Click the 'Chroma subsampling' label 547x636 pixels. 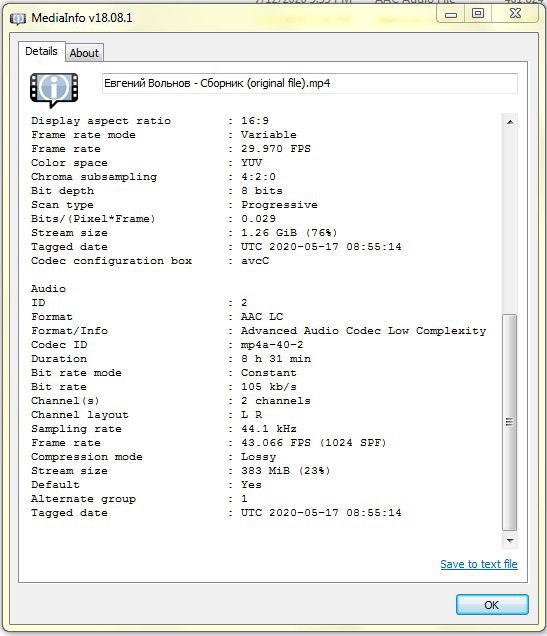coord(94,177)
